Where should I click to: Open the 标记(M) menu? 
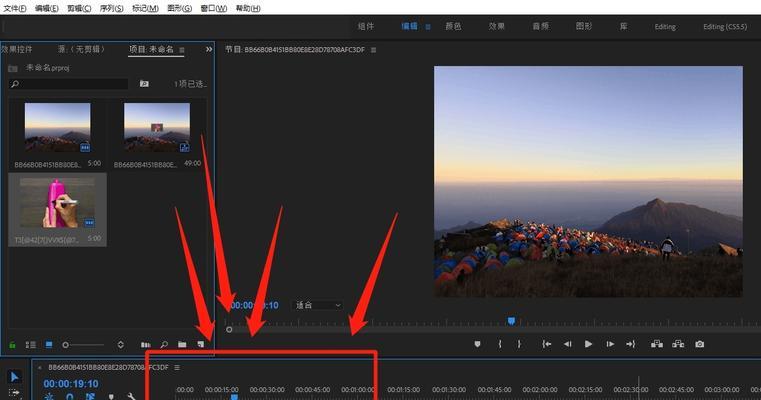tap(145, 8)
